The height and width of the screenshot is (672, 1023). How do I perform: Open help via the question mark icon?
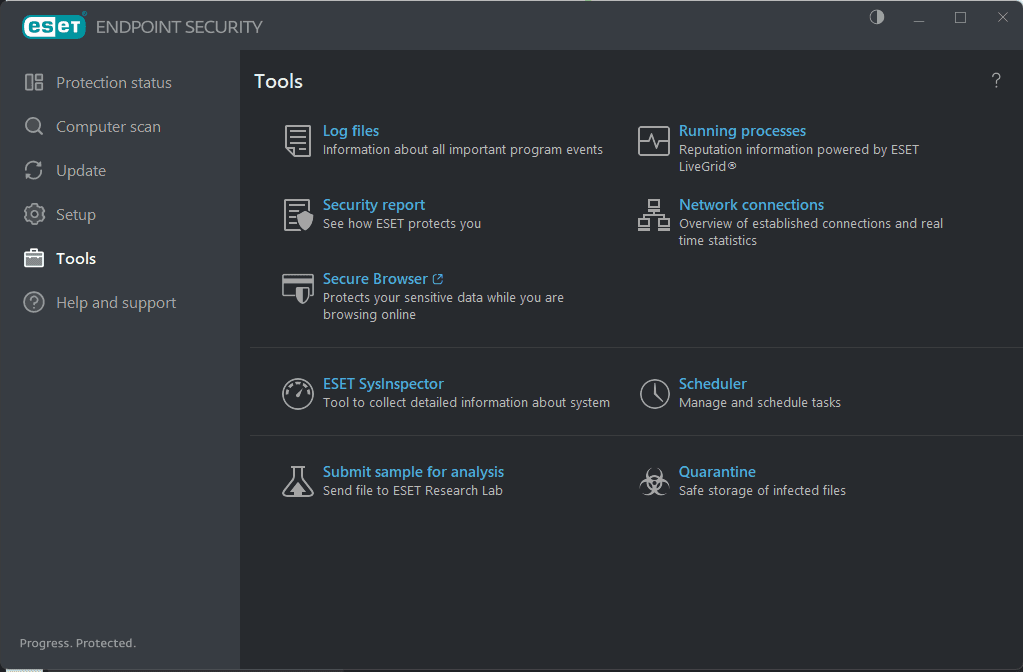point(996,80)
